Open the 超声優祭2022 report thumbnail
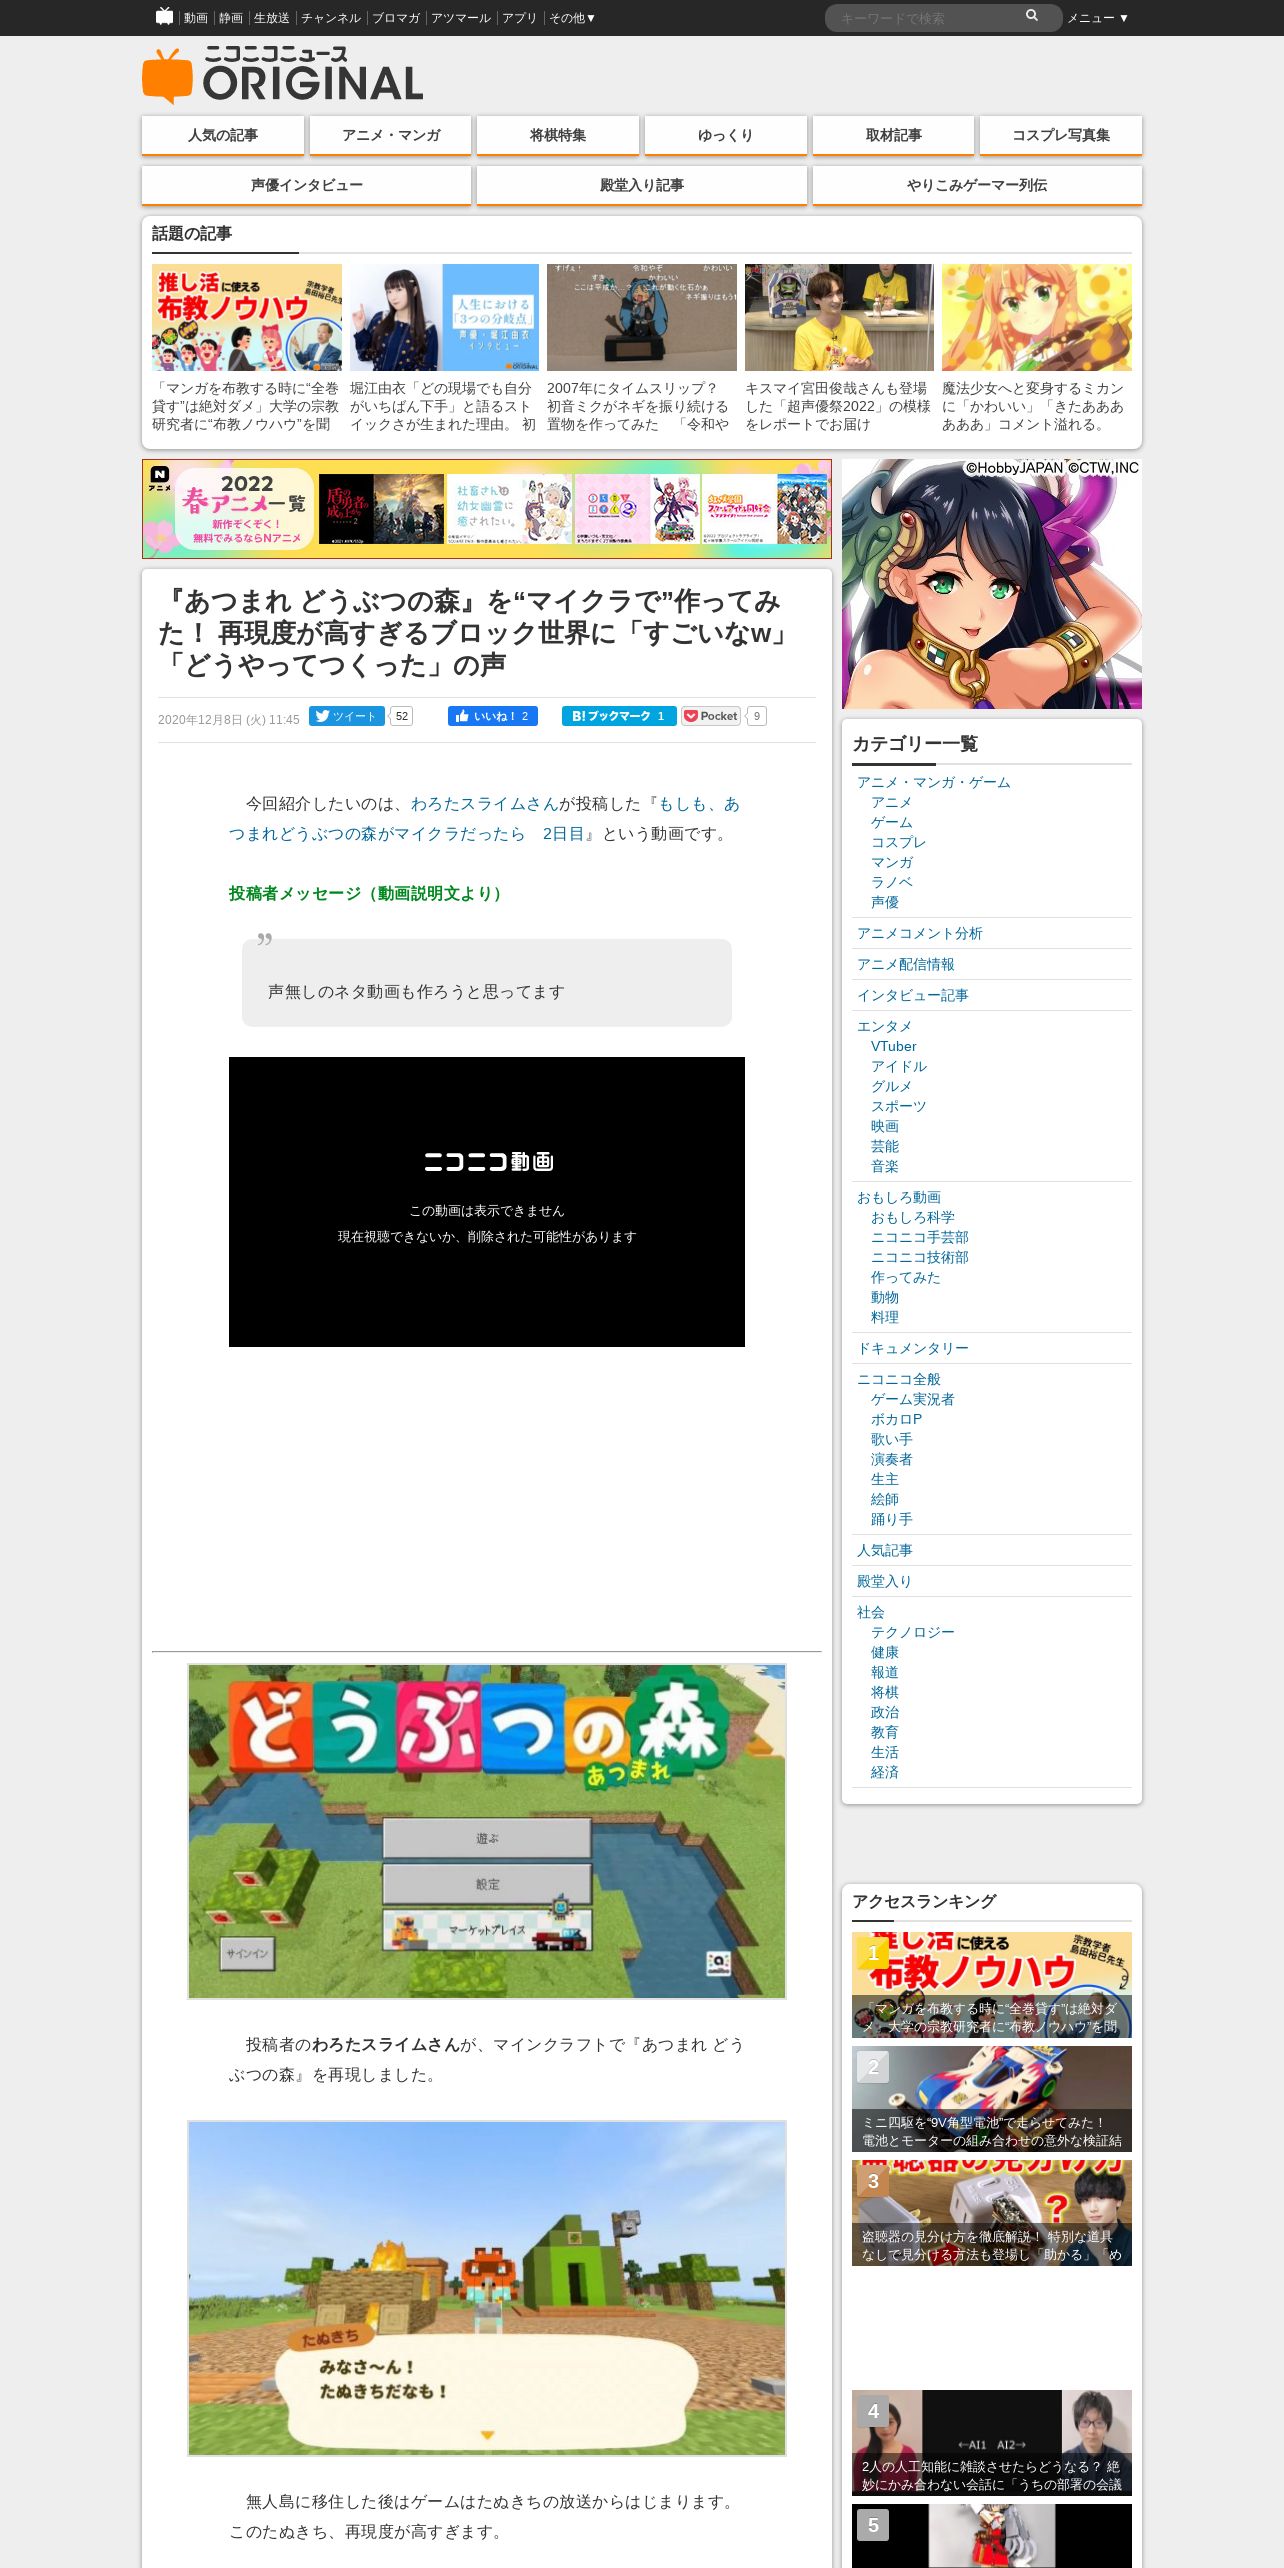 pos(839,318)
